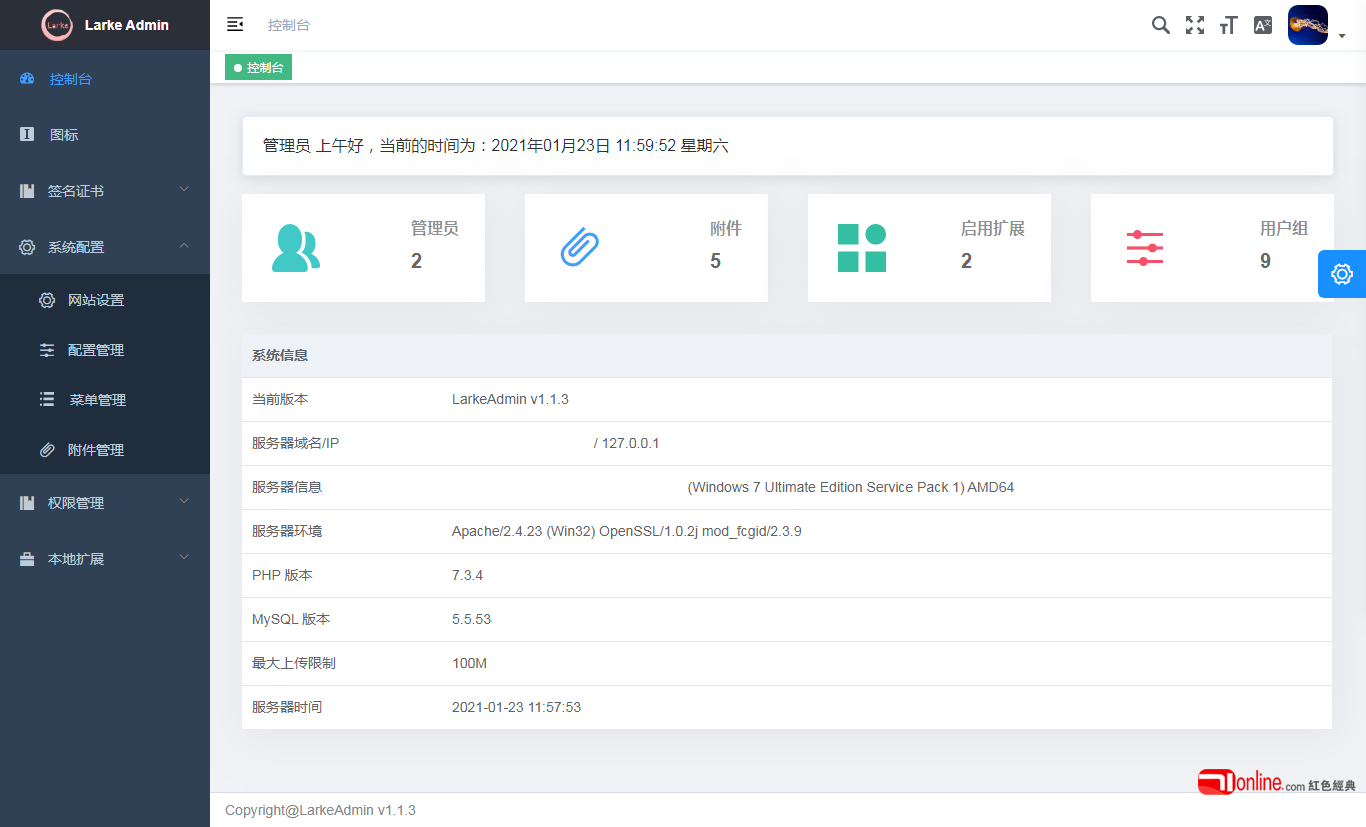Expand the 签名证书 menu
The image size is (1366, 827).
tap(105, 190)
